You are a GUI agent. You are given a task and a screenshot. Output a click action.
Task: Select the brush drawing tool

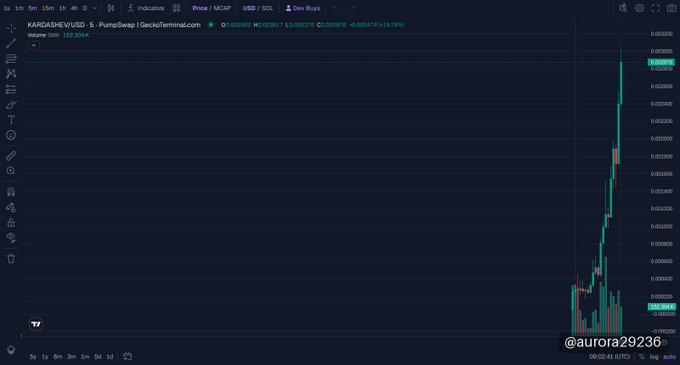click(x=11, y=105)
